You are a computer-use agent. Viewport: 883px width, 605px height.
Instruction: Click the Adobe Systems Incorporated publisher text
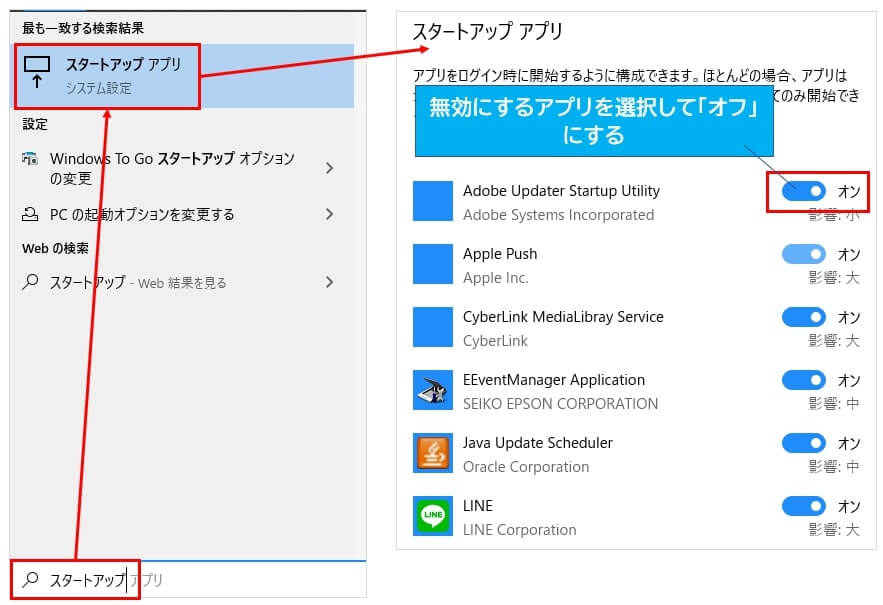pyautogui.click(x=558, y=215)
